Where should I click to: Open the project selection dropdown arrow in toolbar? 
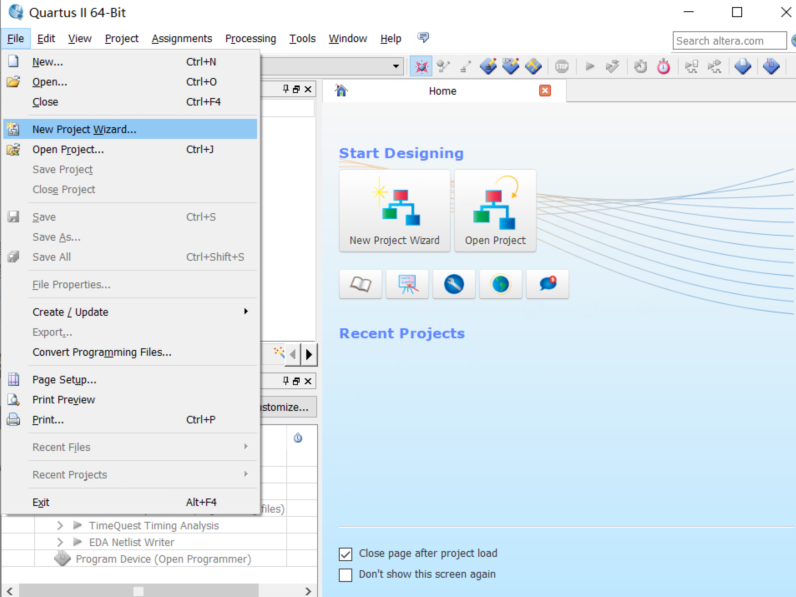pyautogui.click(x=395, y=66)
